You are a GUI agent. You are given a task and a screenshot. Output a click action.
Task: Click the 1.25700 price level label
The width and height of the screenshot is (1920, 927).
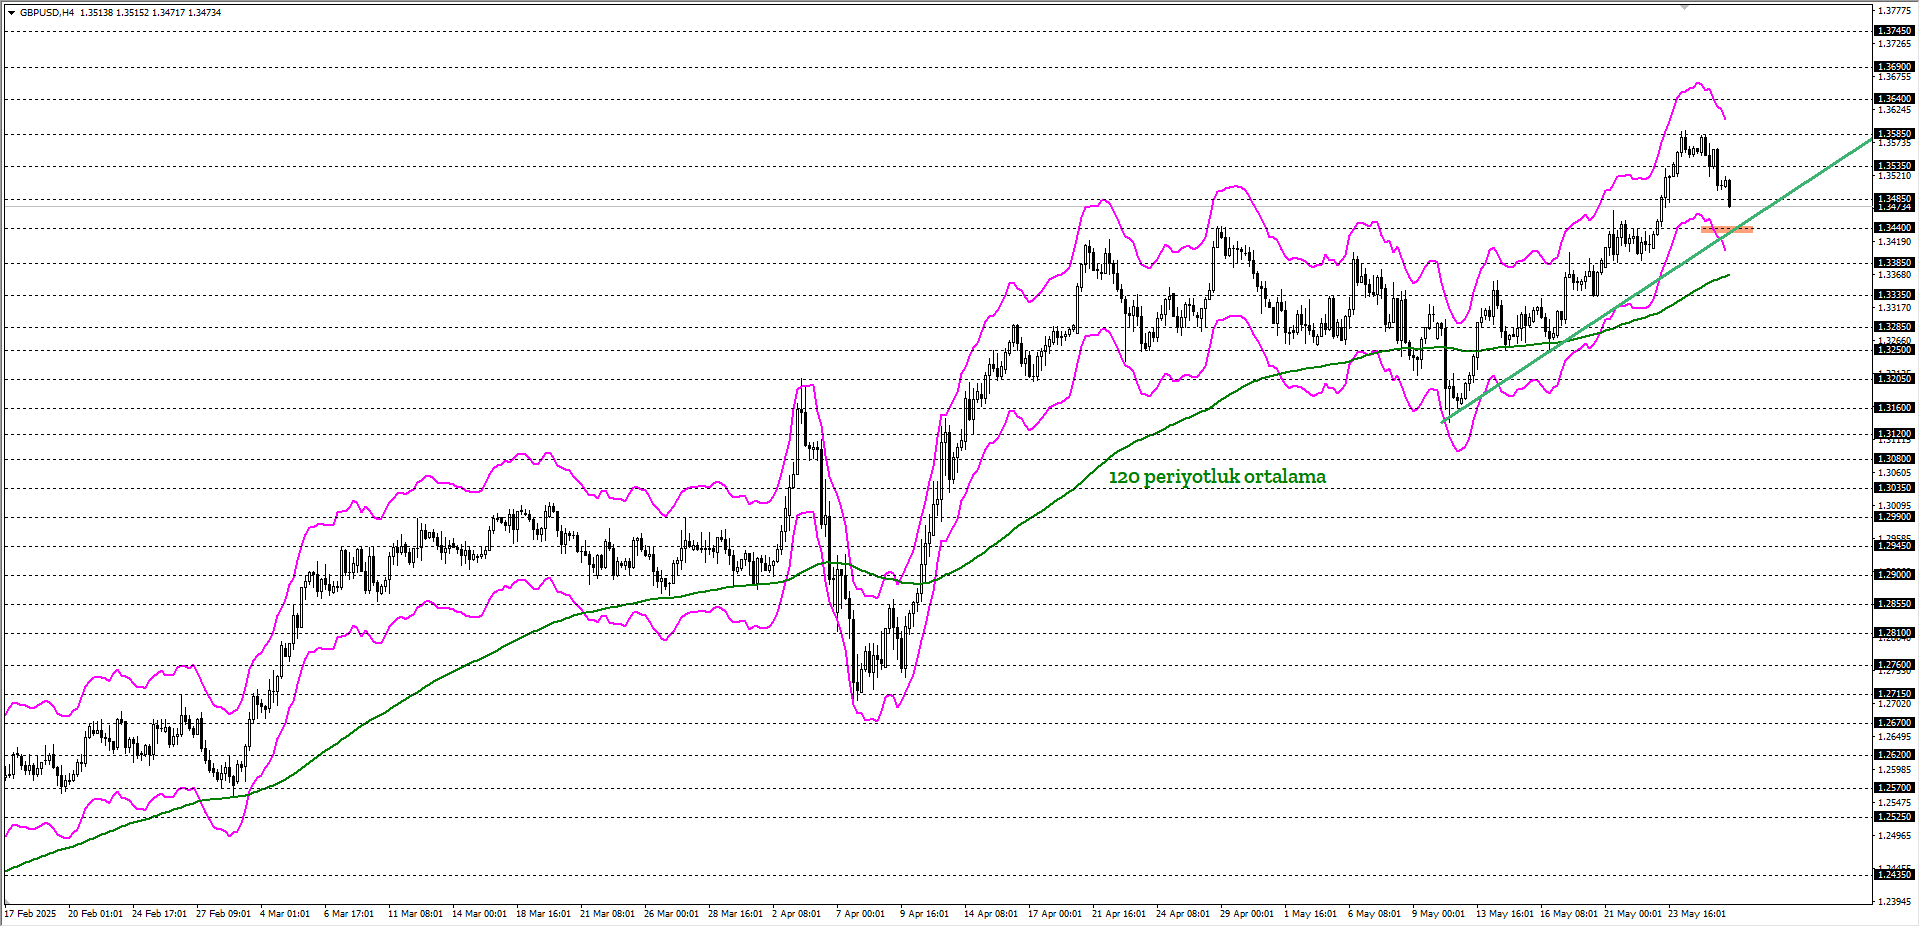click(1894, 788)
